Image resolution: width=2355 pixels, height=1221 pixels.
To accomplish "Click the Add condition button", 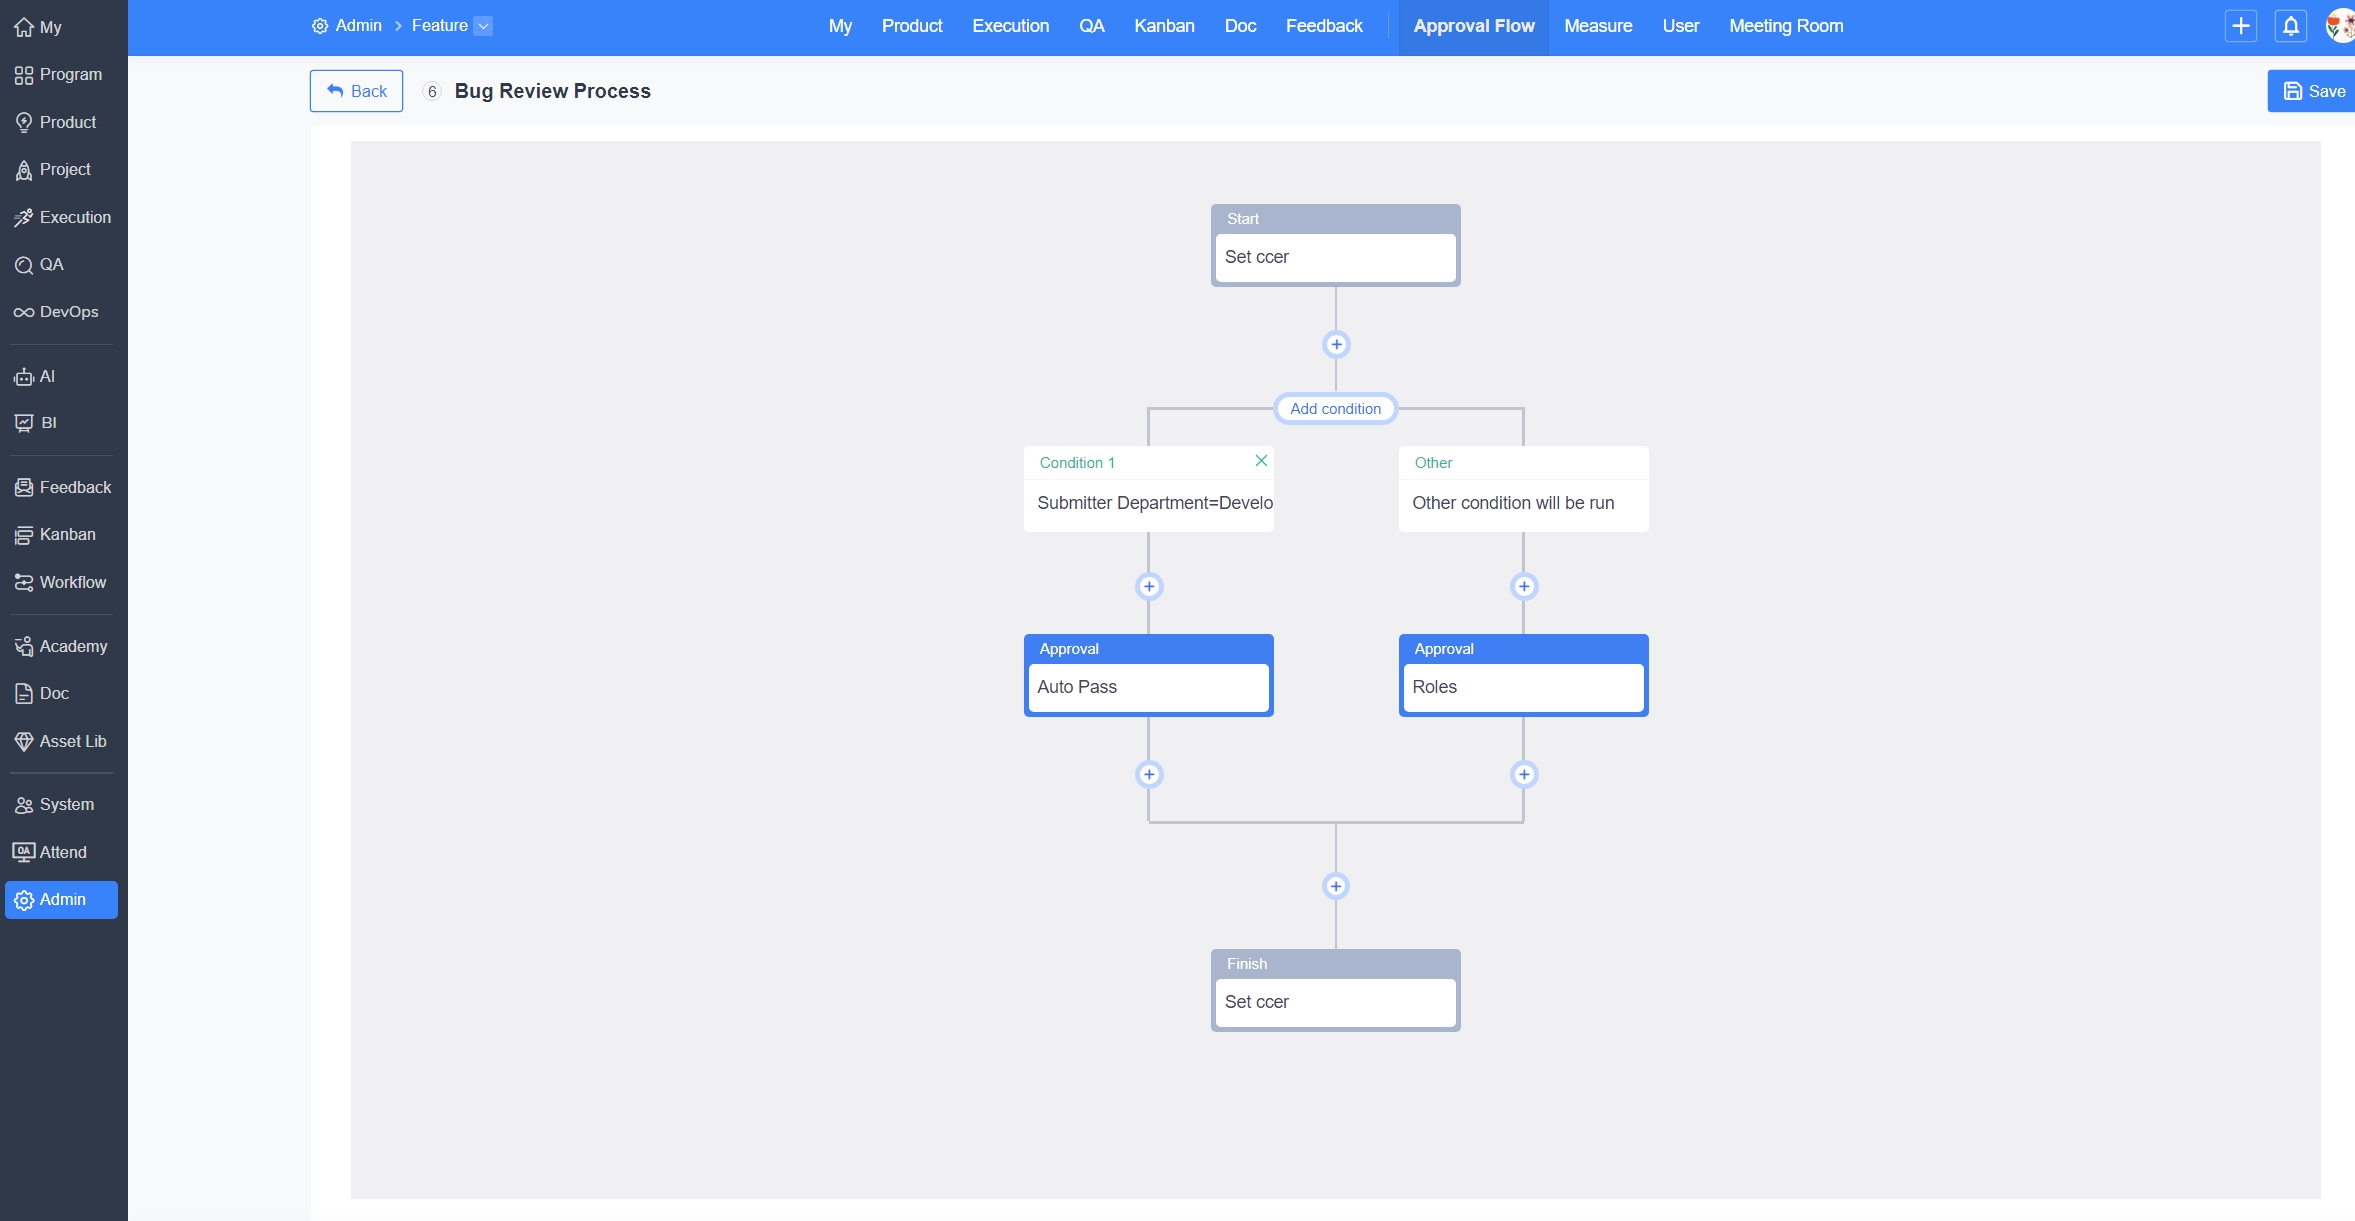I will coord(1335,409).
